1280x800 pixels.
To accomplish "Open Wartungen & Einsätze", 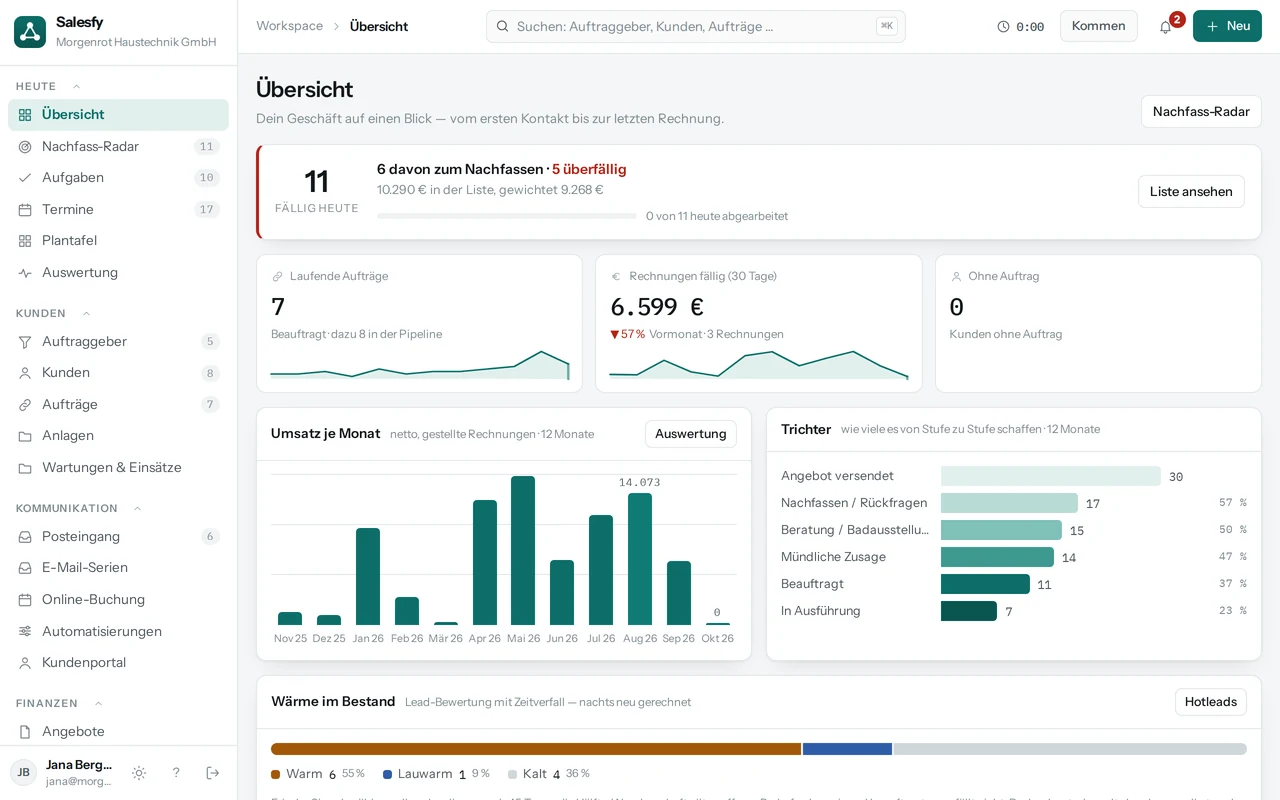I will pyautogui.click(x=118, y=468).
